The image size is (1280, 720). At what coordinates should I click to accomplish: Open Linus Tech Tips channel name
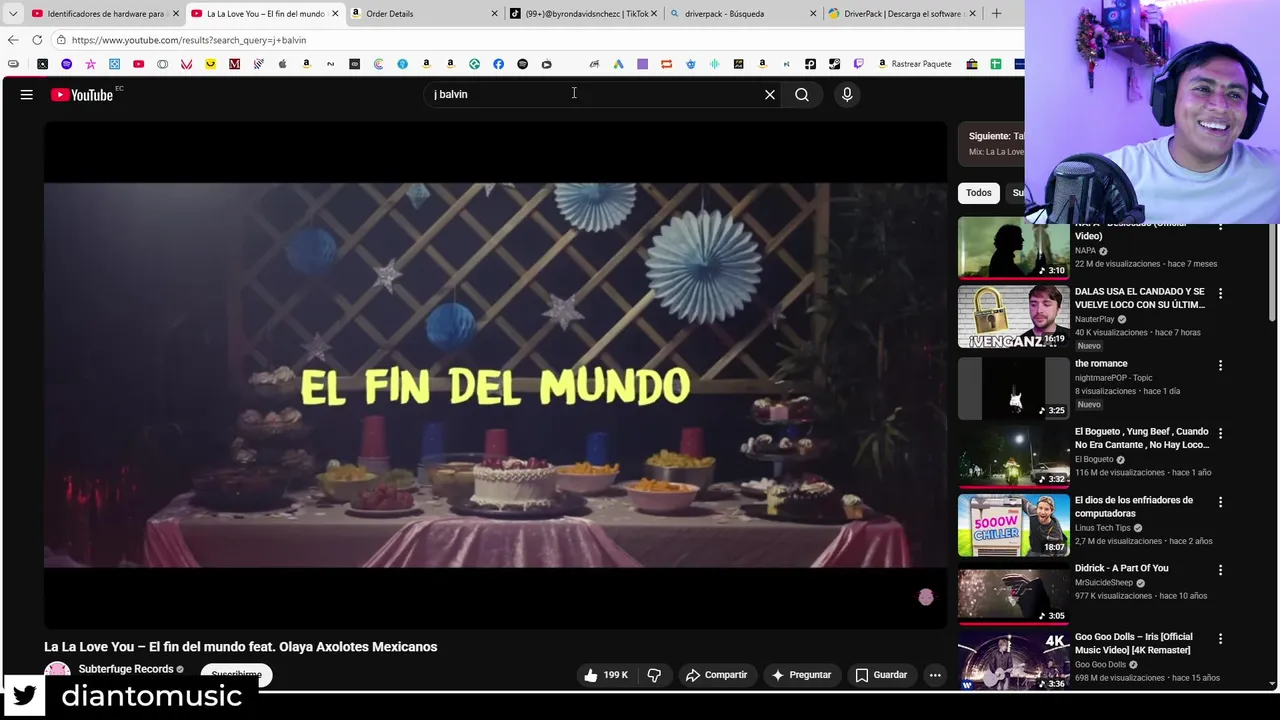[x=1103, y=528]
